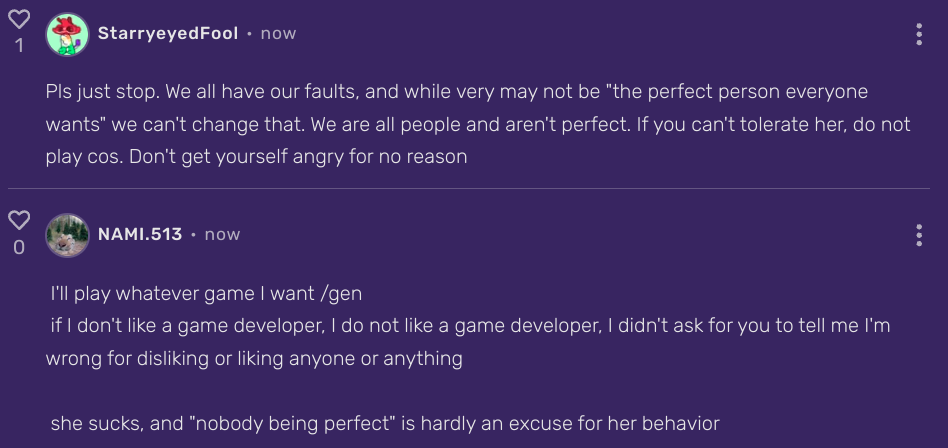948x448 pixels.
Task: Click the "now" timestamp beside StarryeyedFool
Action: (x=278, y=33)
